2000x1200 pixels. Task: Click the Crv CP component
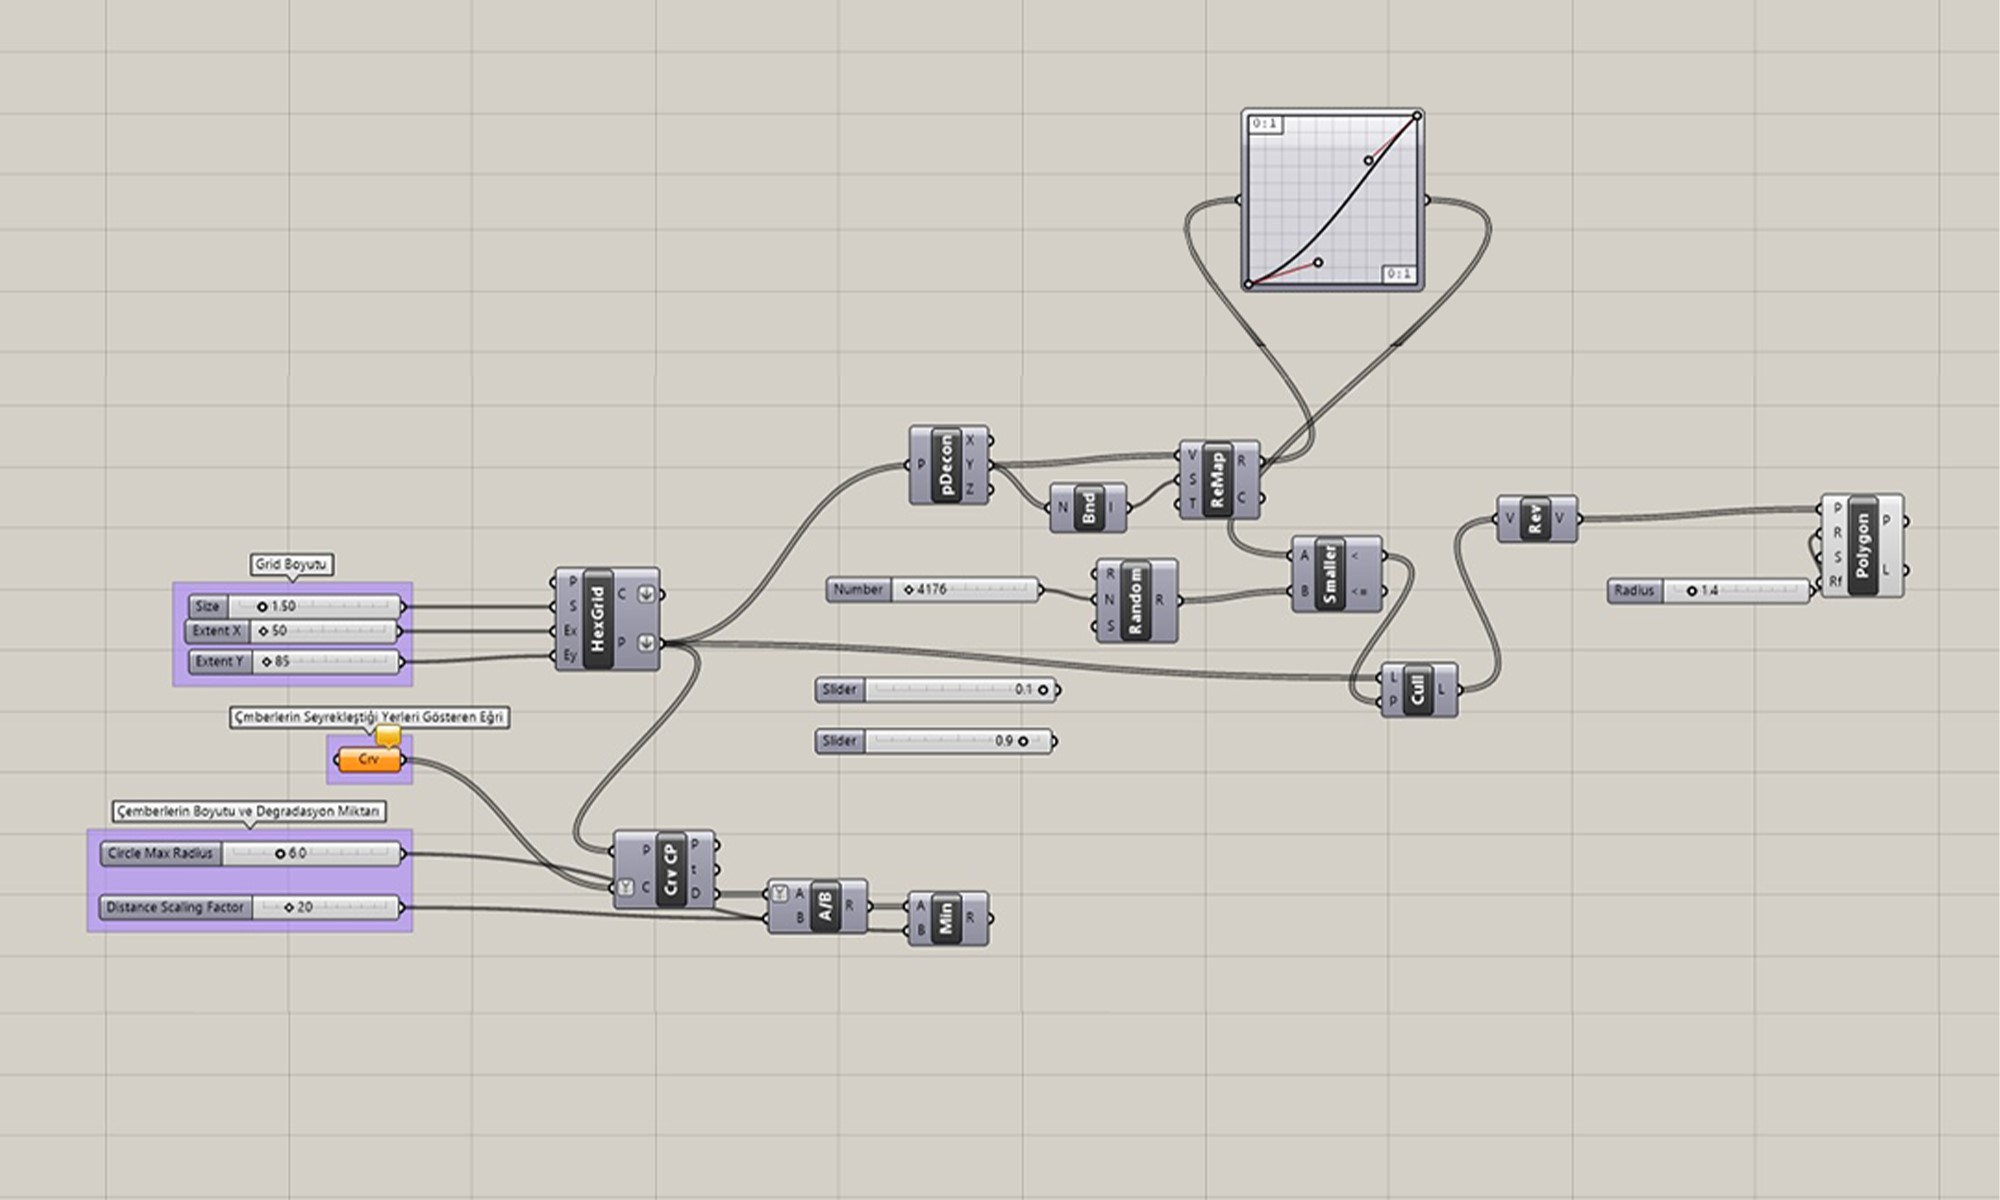point(671,869)
